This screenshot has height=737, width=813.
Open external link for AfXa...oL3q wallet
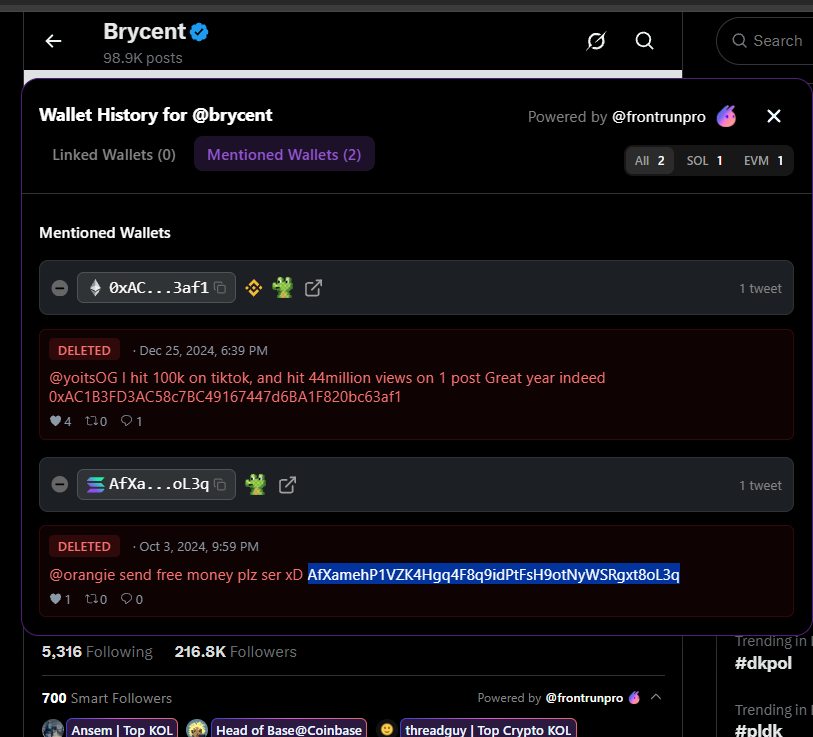tap(287, 485)
